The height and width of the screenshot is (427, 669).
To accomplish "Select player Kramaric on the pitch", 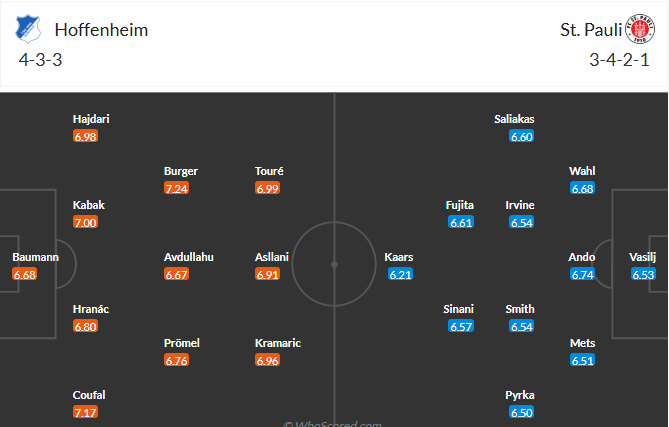I will click(278, 343).
